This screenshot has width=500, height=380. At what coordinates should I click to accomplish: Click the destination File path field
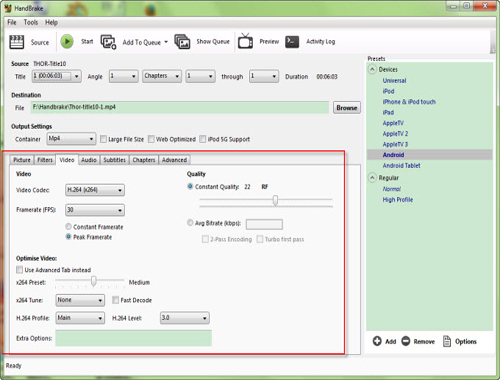tap(180, 107)
